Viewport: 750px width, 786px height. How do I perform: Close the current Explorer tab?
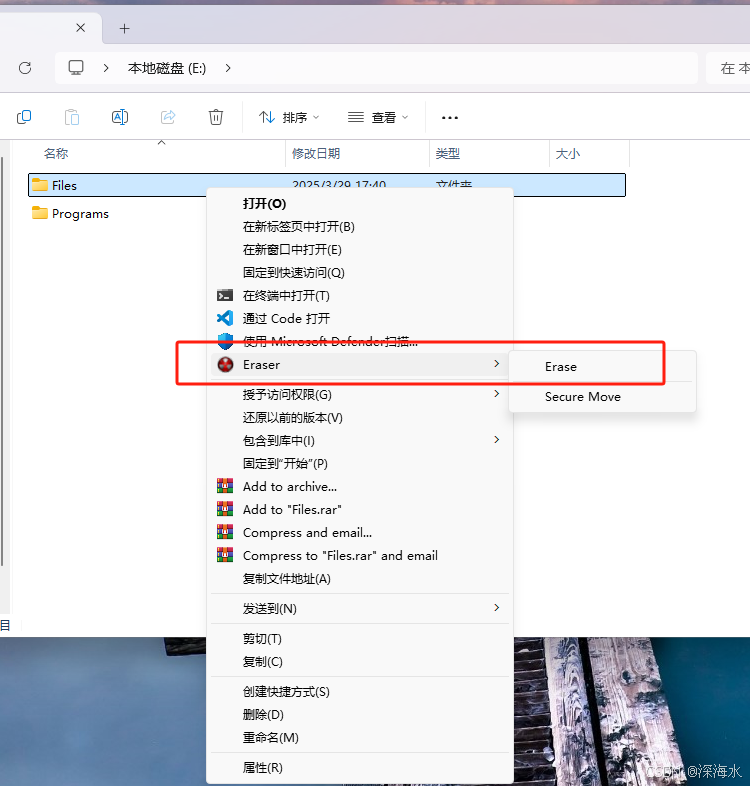click(80, 28)
